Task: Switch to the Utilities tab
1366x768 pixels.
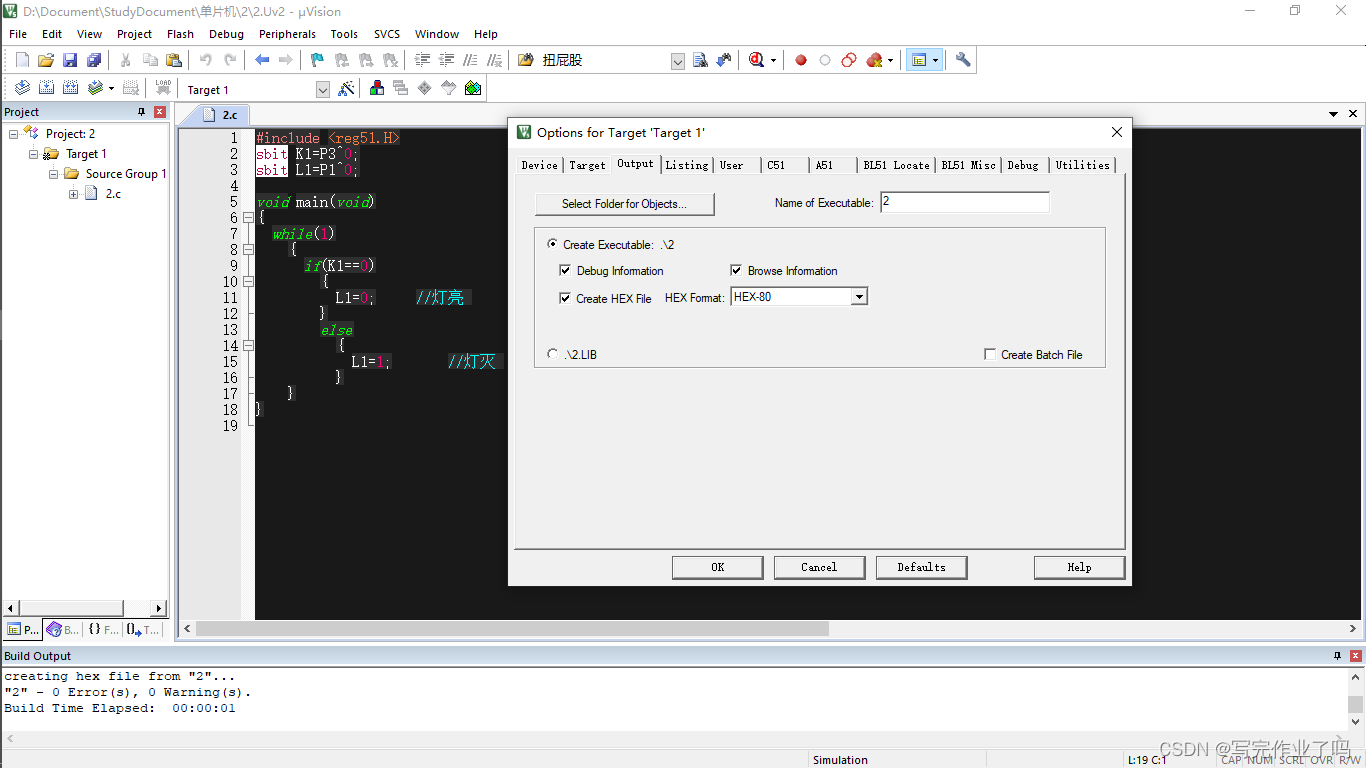Action: pyautogui.click(x=1083, y=165)
